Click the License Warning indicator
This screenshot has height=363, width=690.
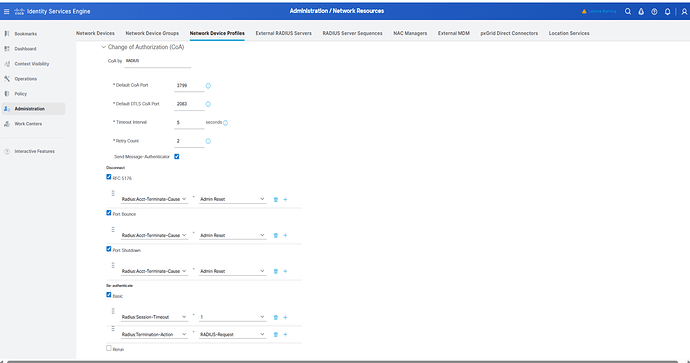599,11
